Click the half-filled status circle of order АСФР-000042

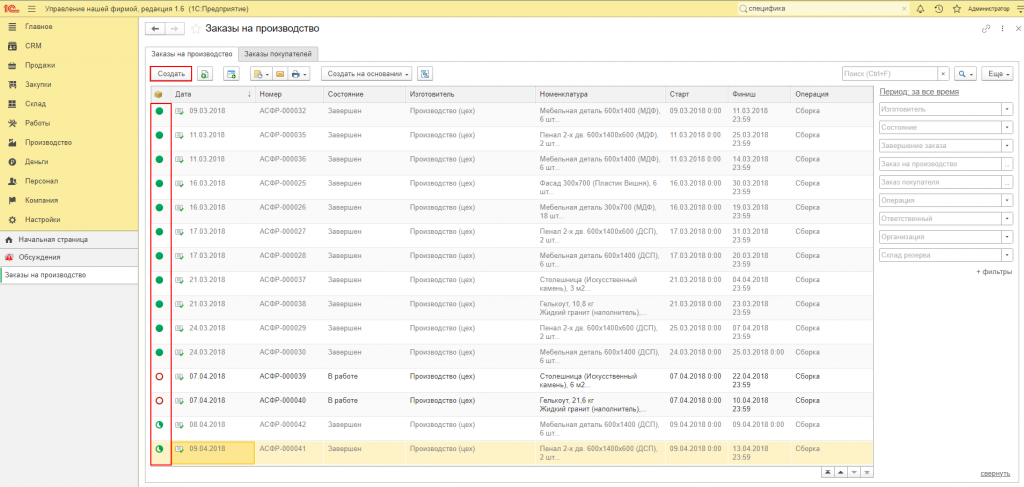(x=159, y=425)
